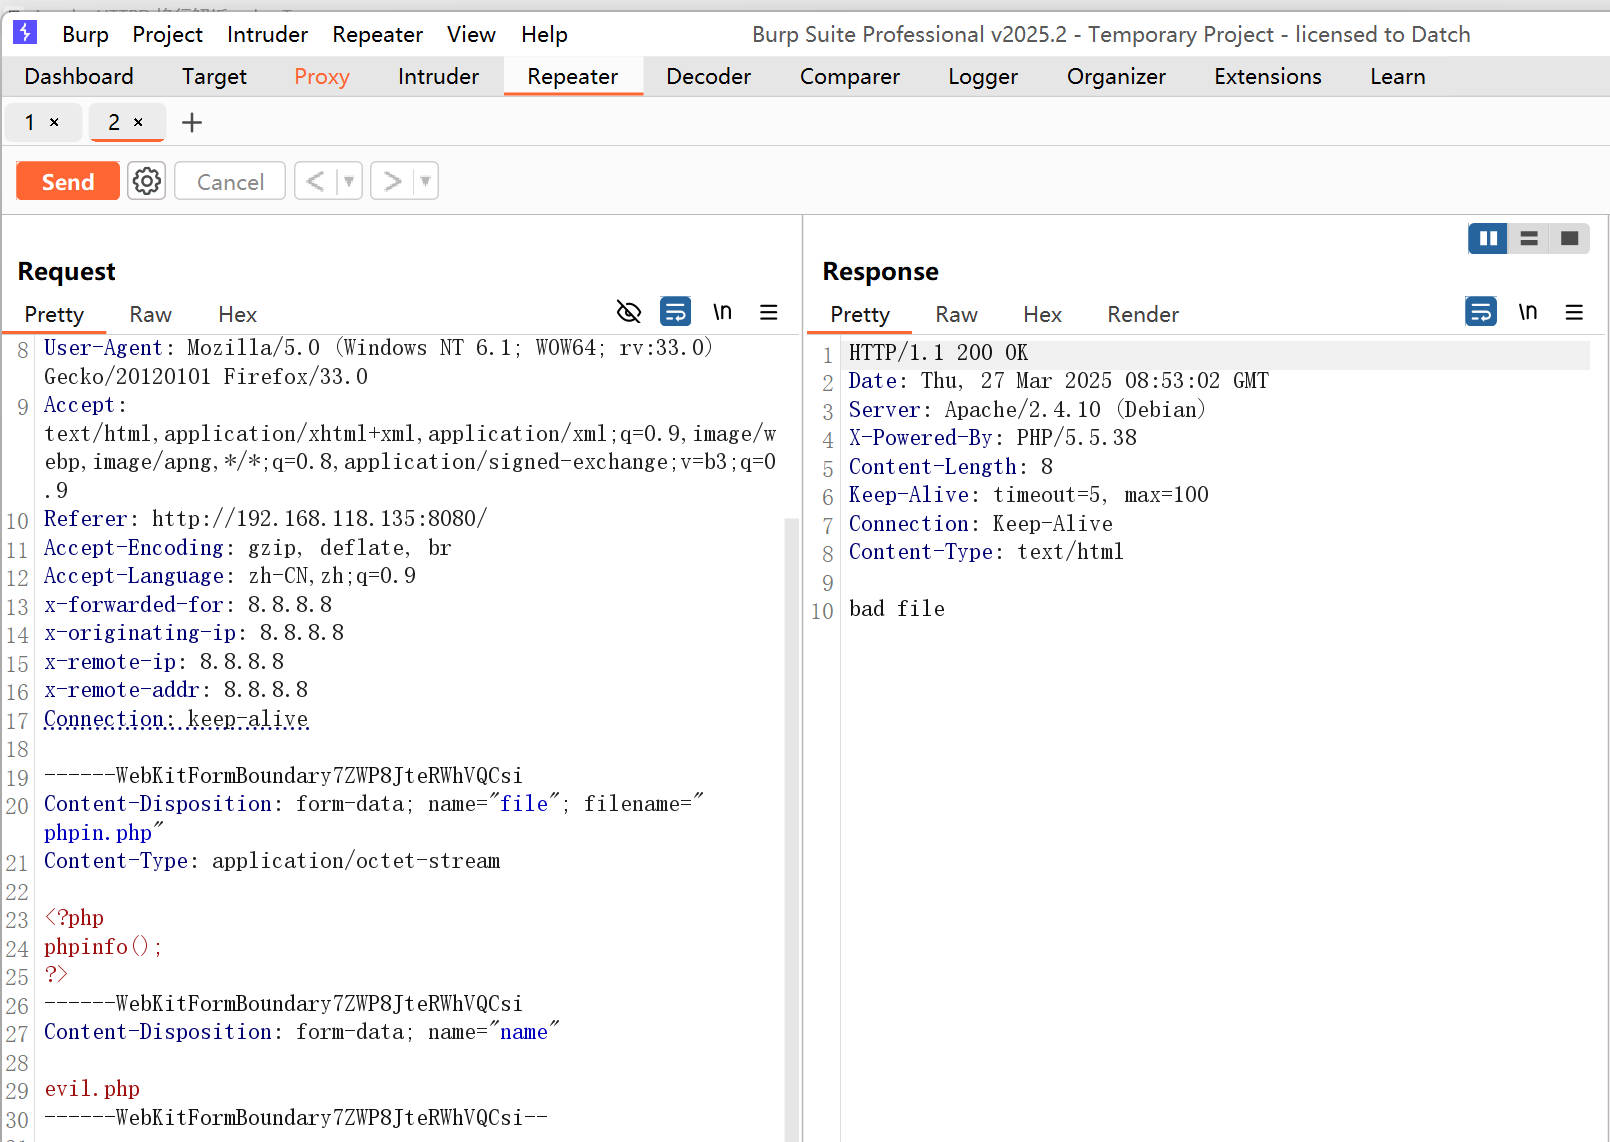The height and width of the screenshot is (1142, 1610).
Task: Select top-bottom split layout icon
Action: pos(1529,238)
